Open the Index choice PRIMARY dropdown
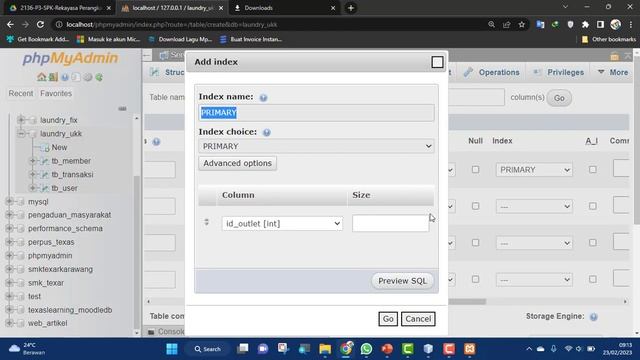The height and width of the screenshot is (360, 640). 316,146
